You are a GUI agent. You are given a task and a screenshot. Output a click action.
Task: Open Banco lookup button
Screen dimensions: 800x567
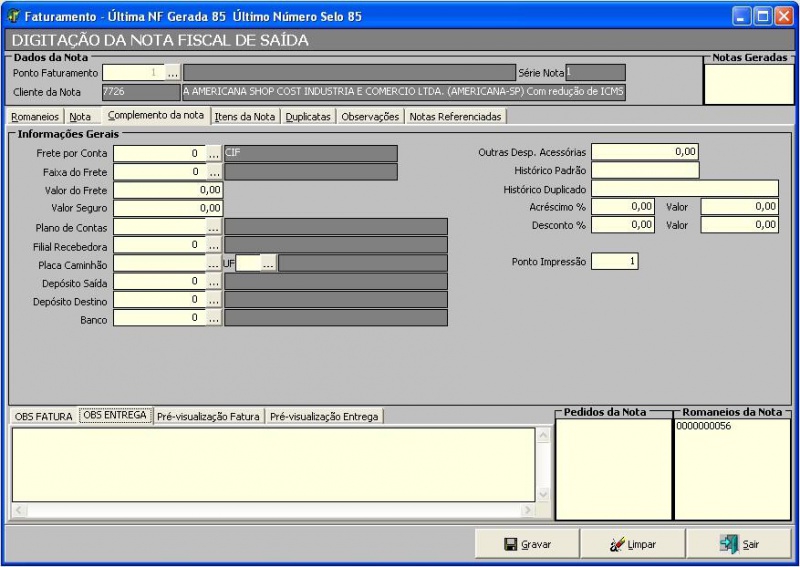point(214,318)
